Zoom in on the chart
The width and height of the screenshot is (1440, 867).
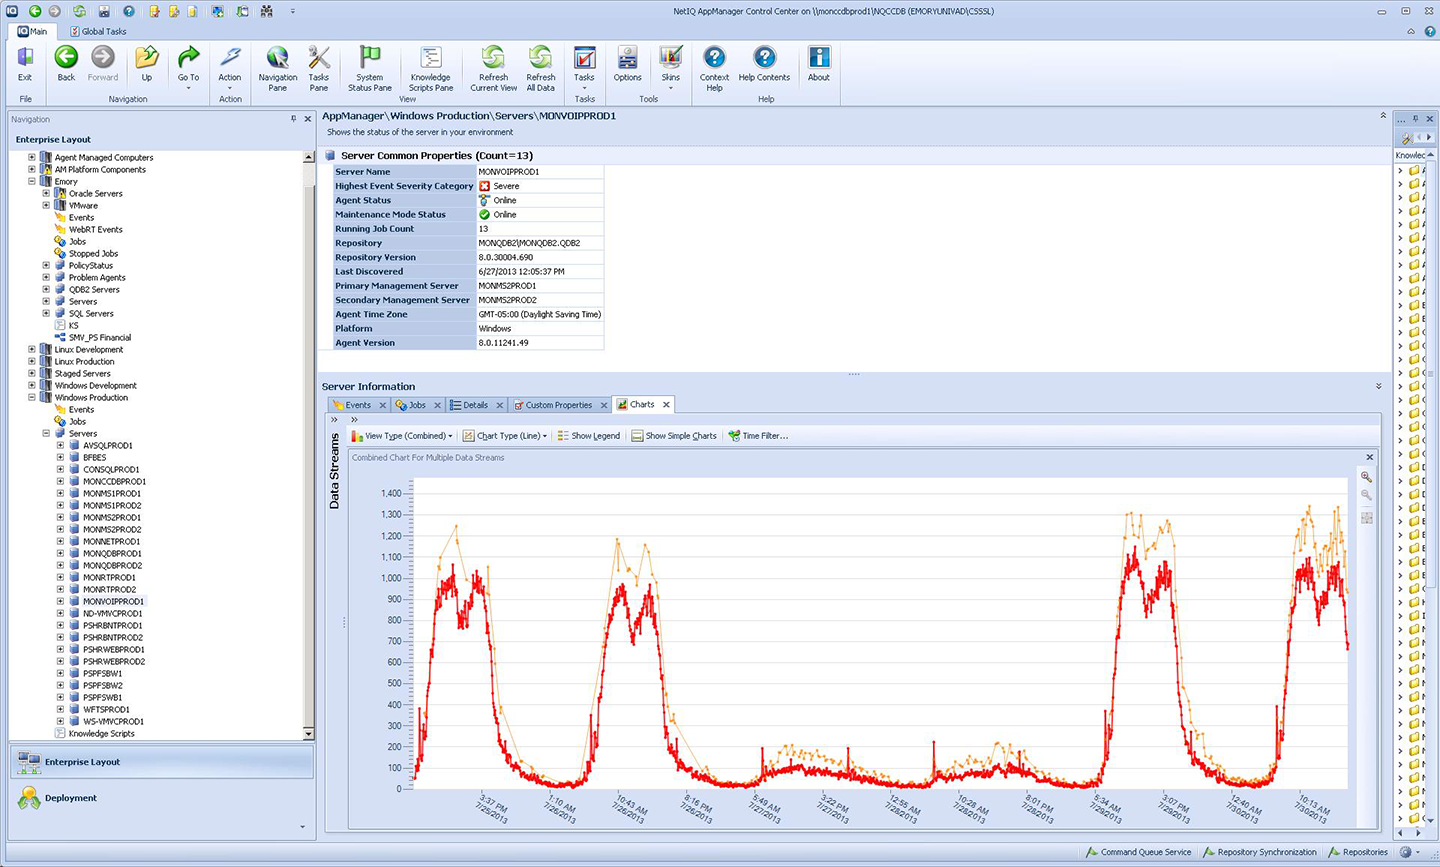(1366, 477)
